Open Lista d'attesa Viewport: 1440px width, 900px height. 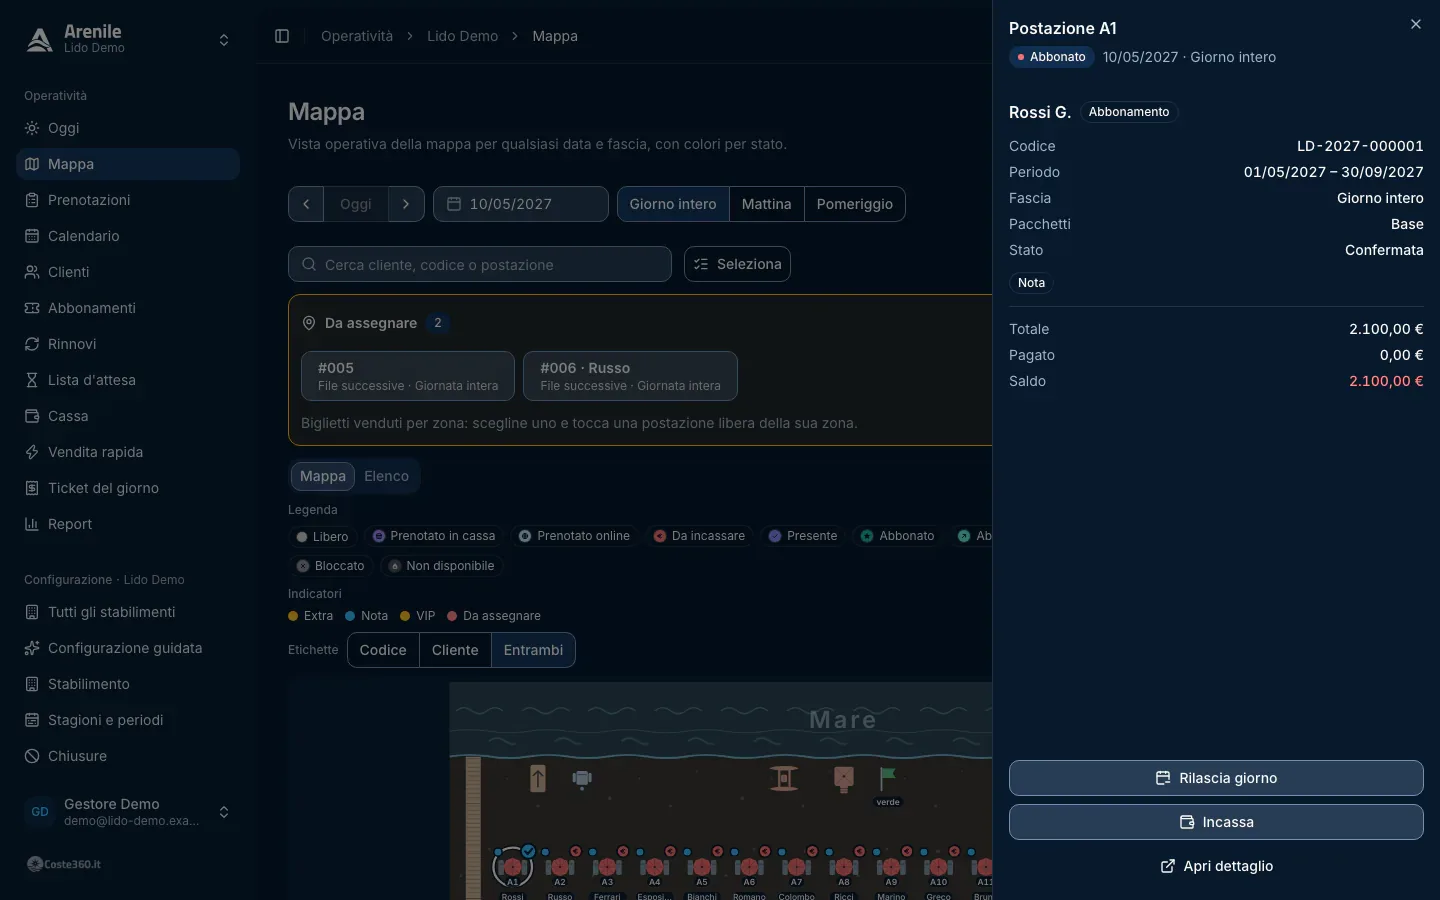pos(128,380)
